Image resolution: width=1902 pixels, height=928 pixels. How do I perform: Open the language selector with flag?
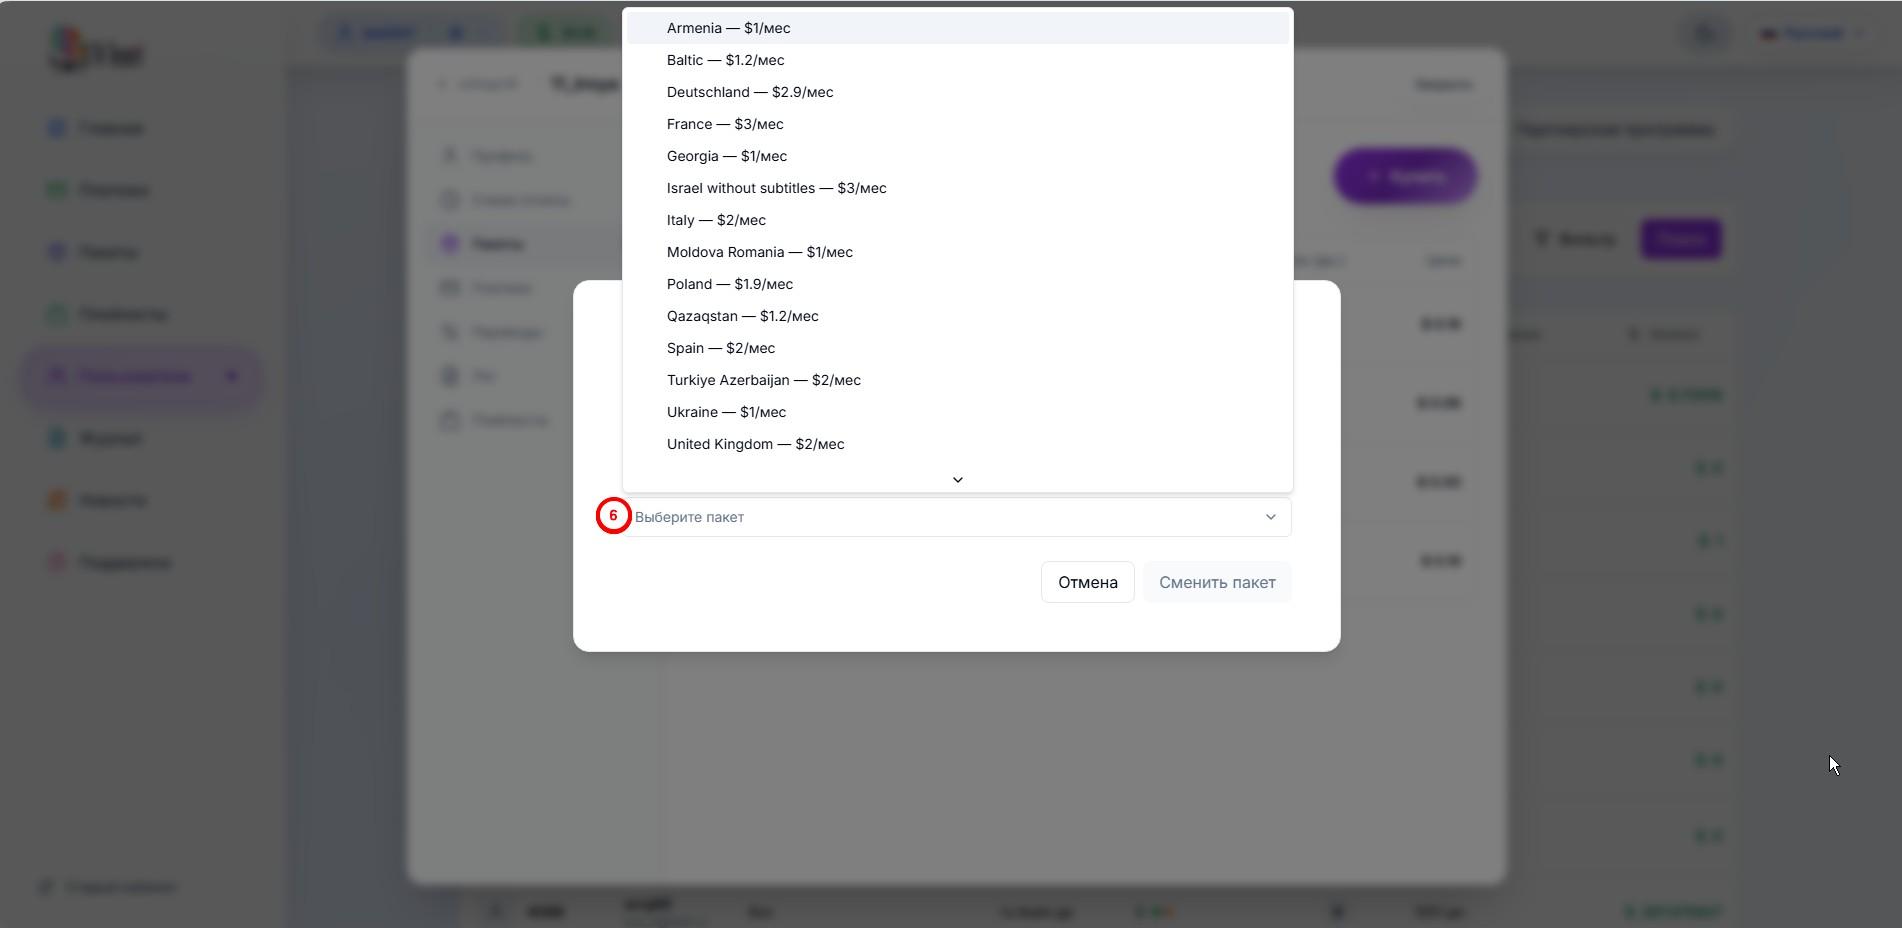pos(1812,34)
